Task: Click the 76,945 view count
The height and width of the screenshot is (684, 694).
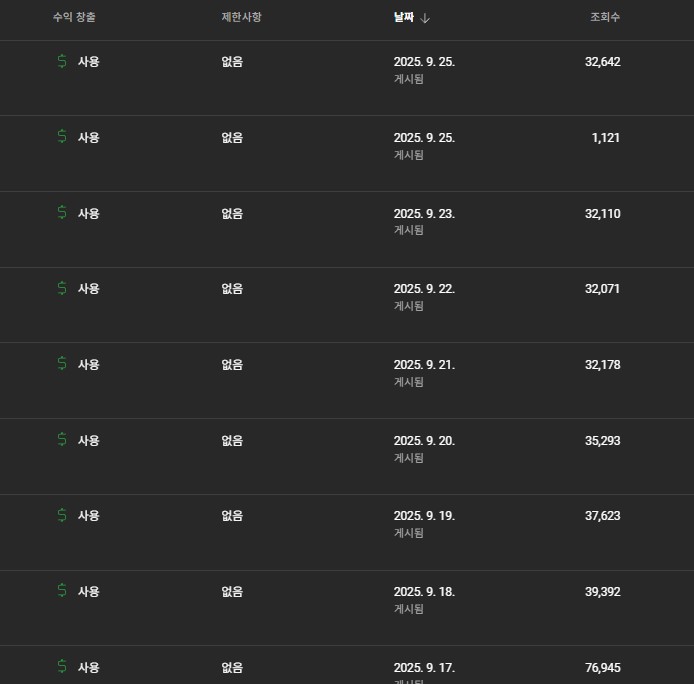Action: tap(602, 667)
